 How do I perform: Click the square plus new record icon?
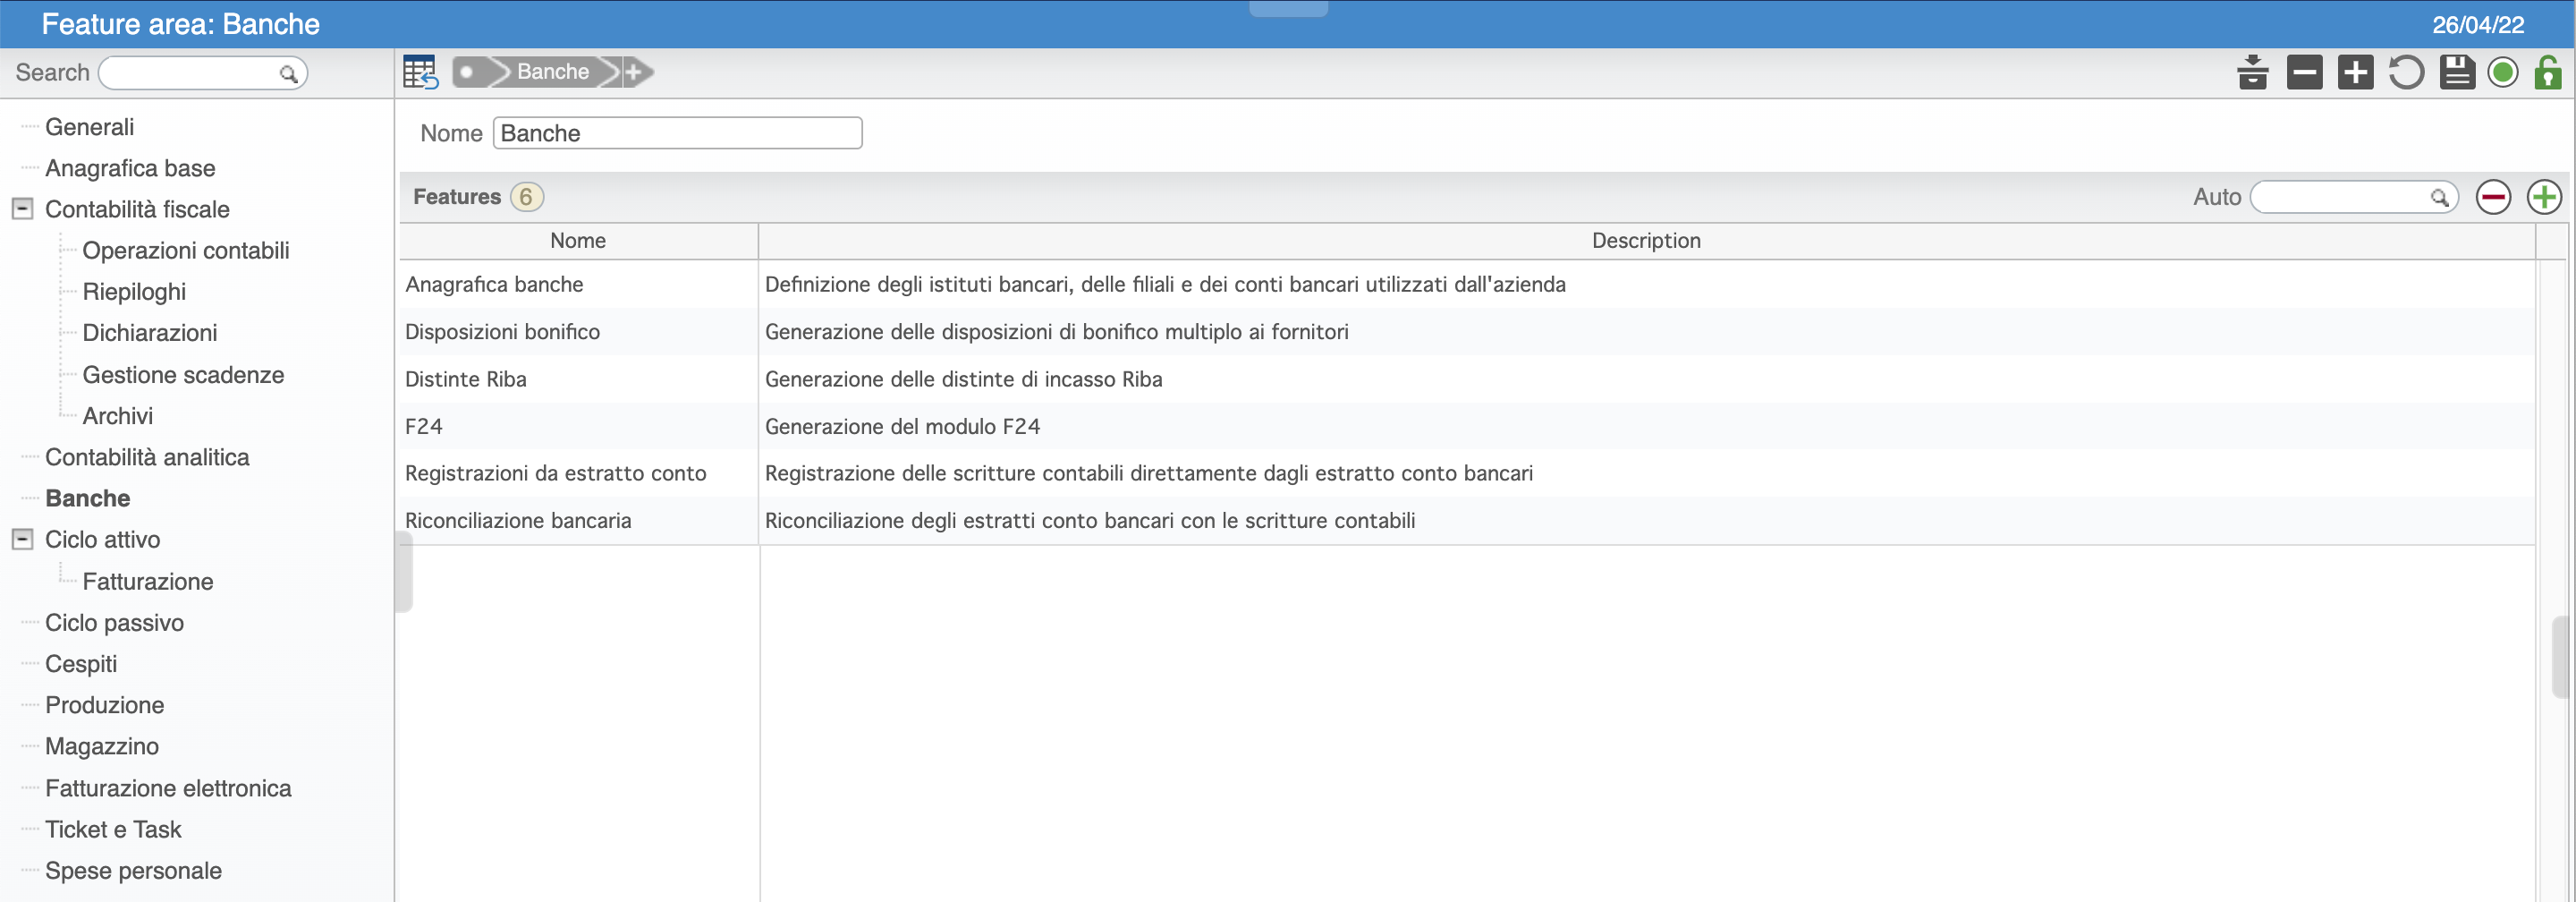[x=2355, y=72]
